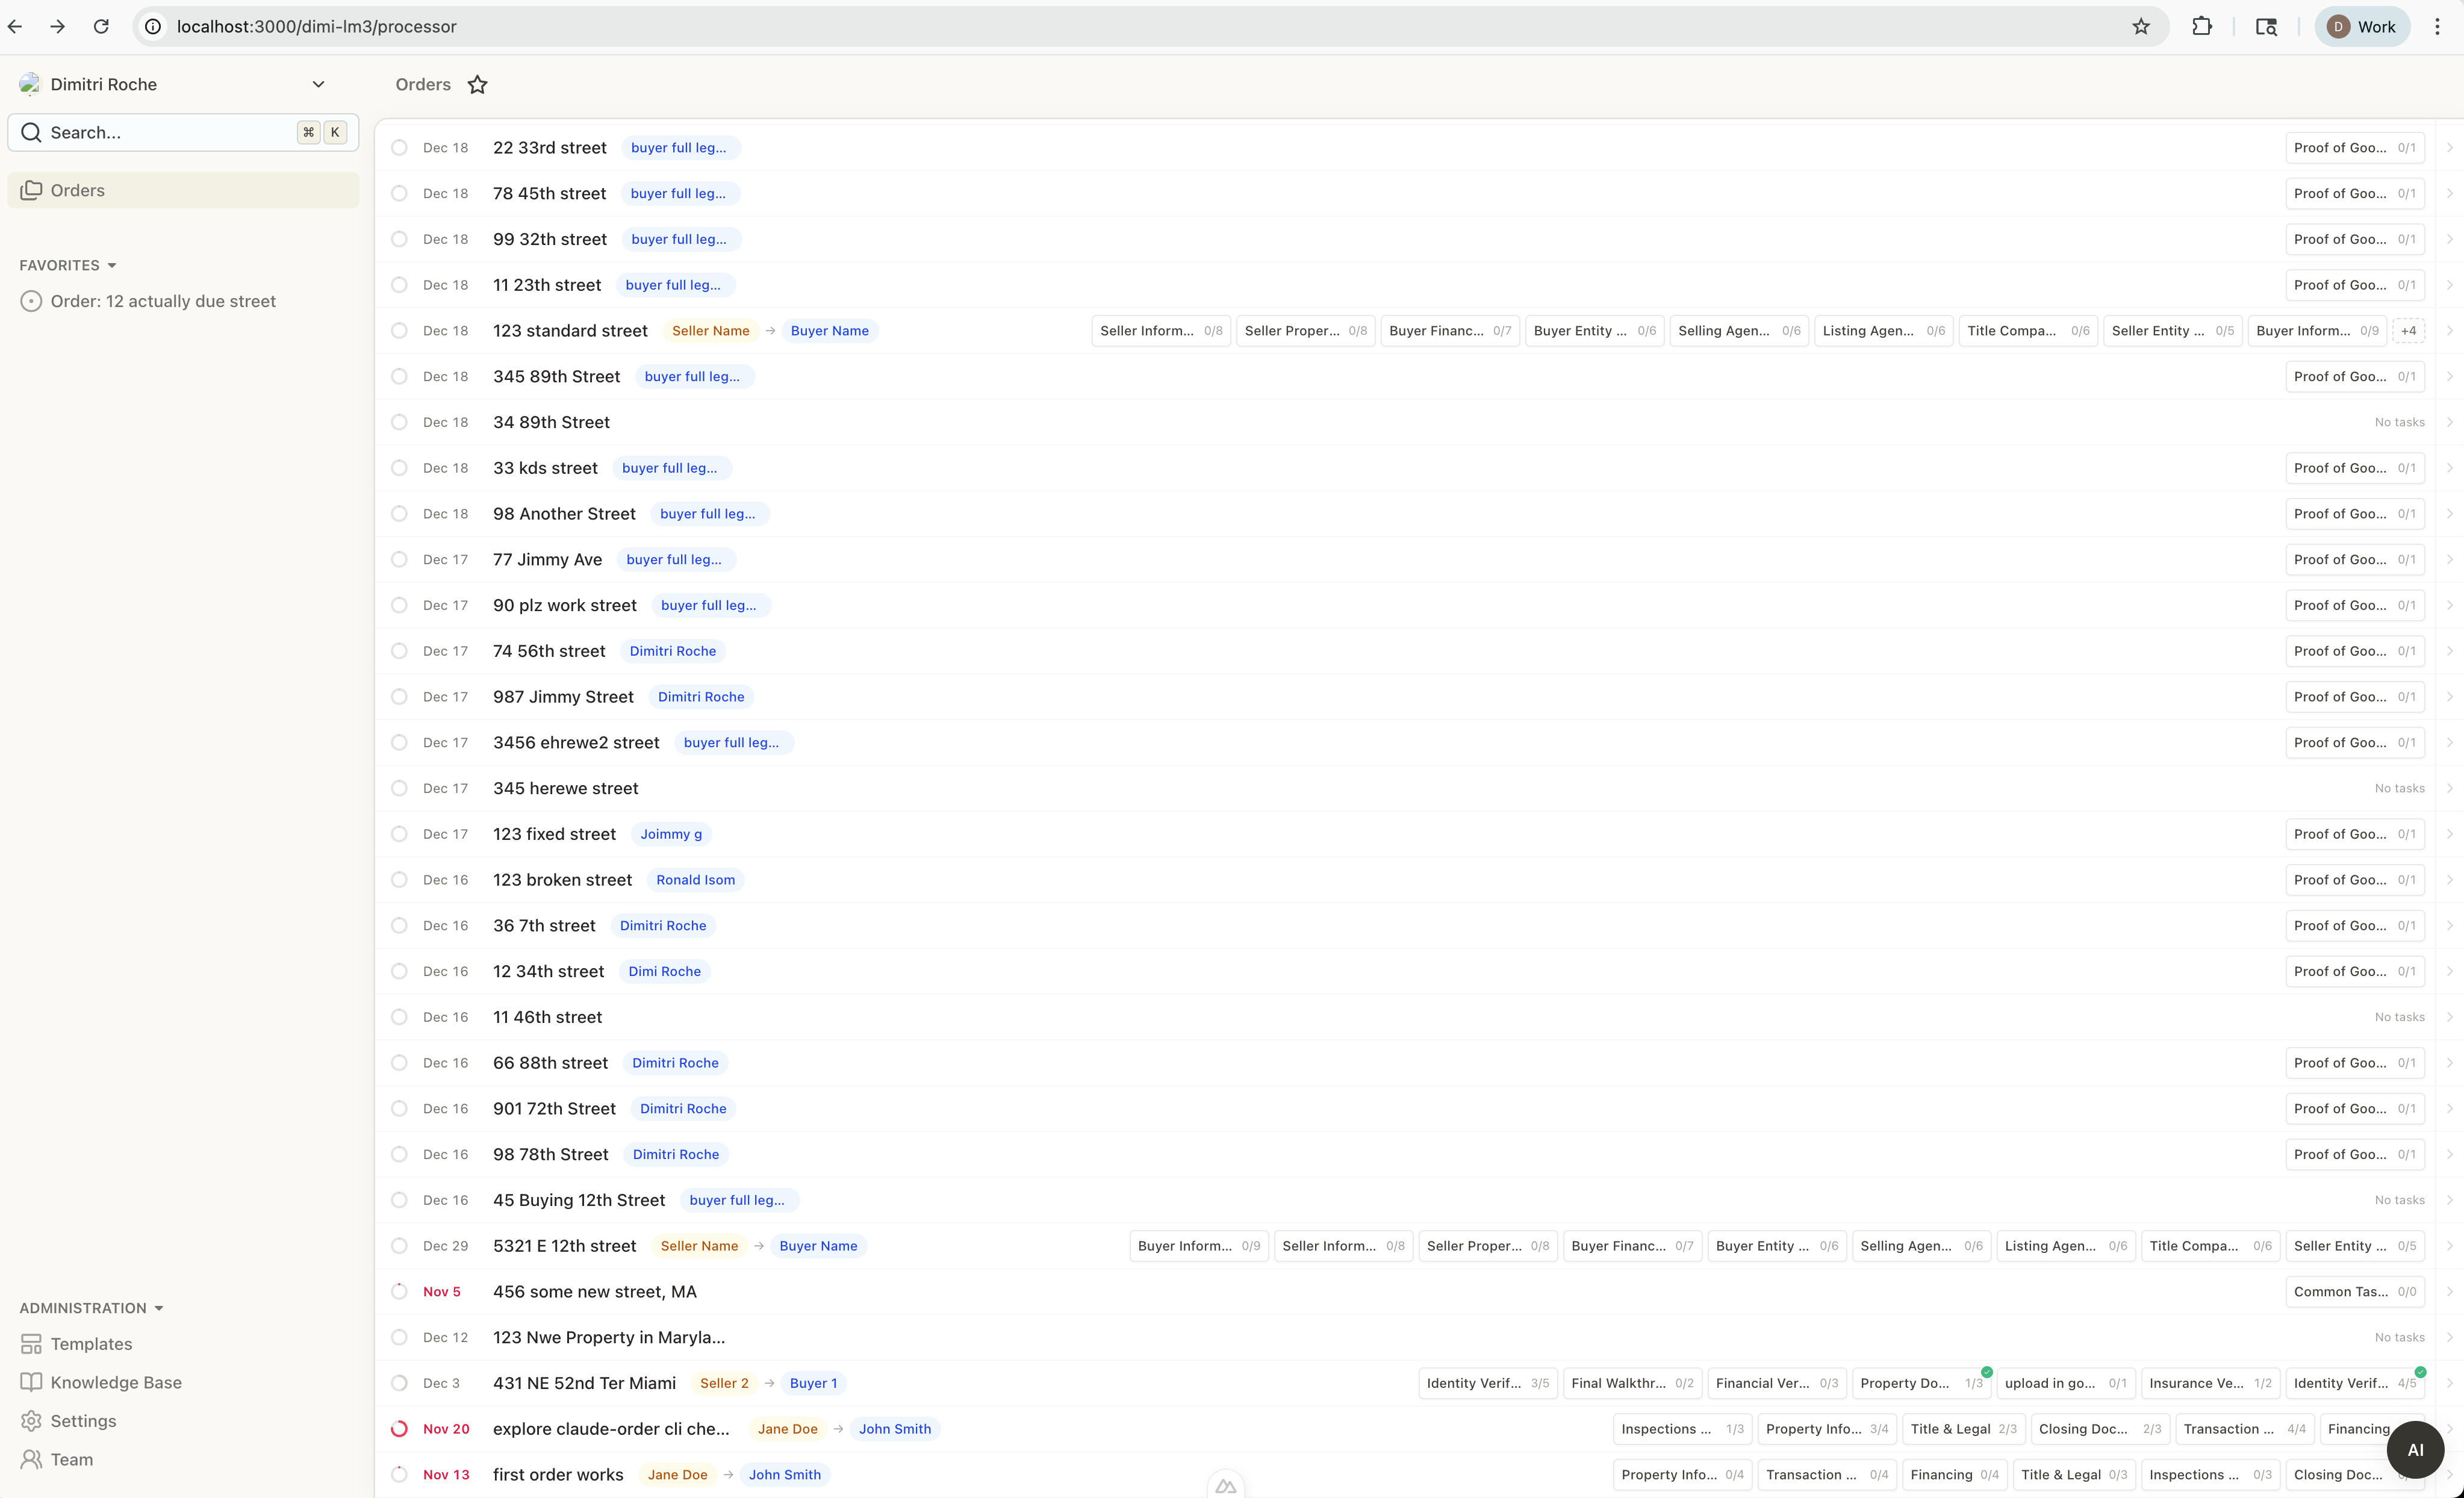Click the star icon beside Orders title

point(478,85)
